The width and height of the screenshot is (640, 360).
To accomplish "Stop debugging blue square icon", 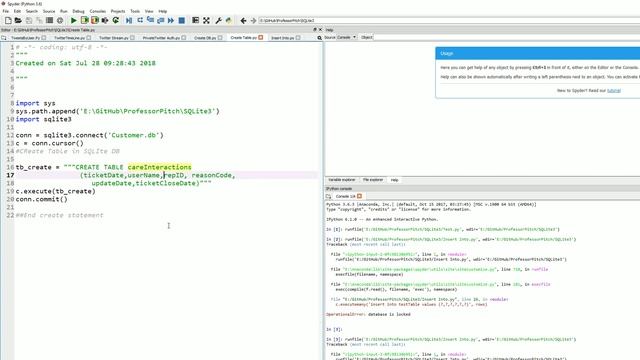I will [182, 20].
